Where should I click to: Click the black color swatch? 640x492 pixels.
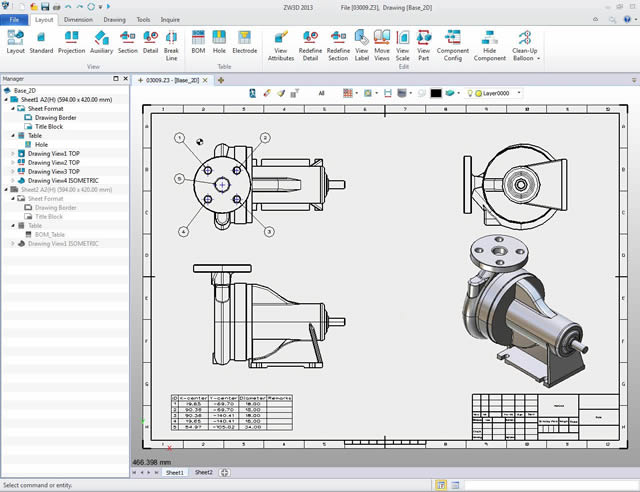[436, 93]
